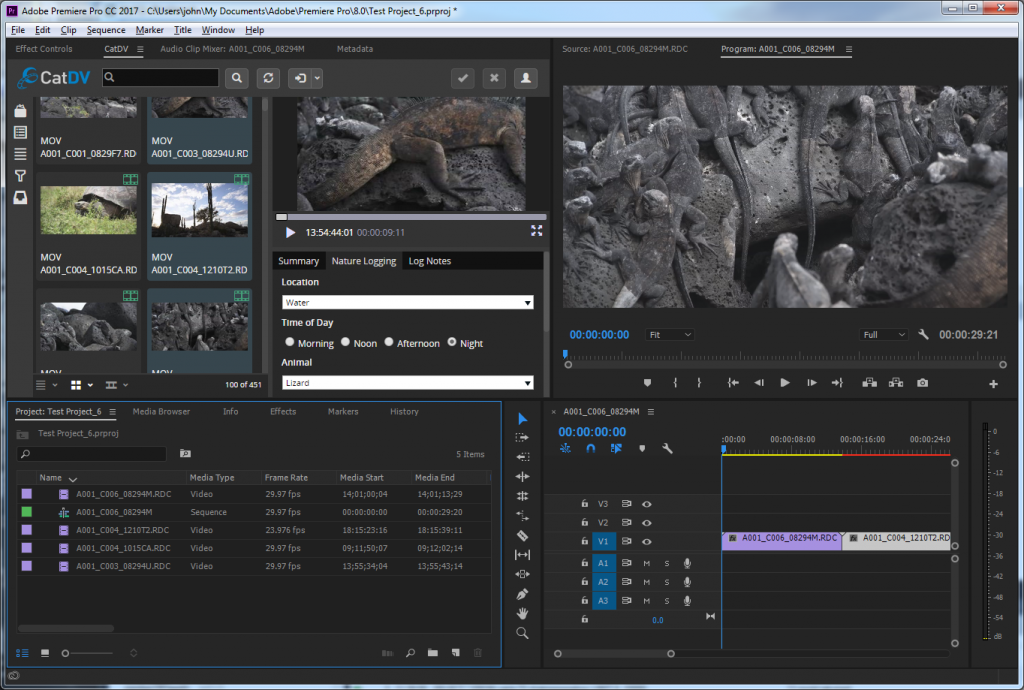1024x690 pixels.
Task: Select the Razor tool in tools panel
Action: pyautogui.click(x=522, y=535)
